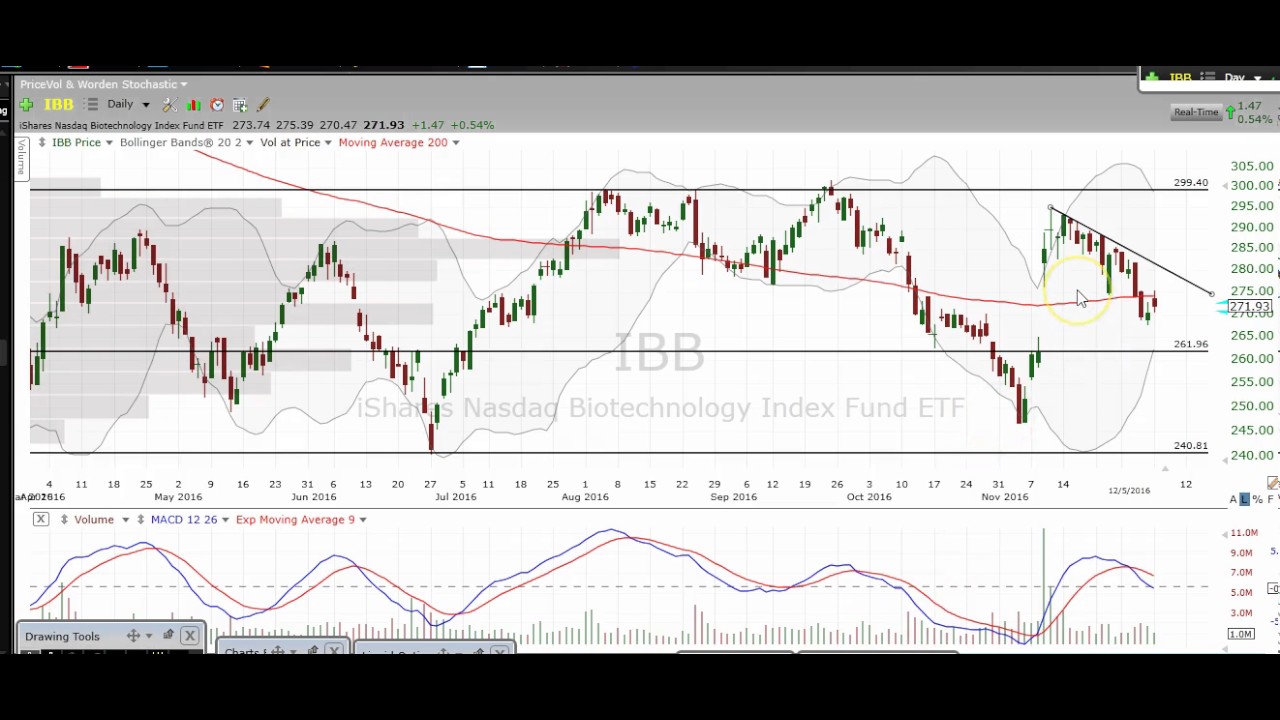Click the 261.96 horizontal line label
This screenshot has height=720, width=1280.
[1190, 344]
